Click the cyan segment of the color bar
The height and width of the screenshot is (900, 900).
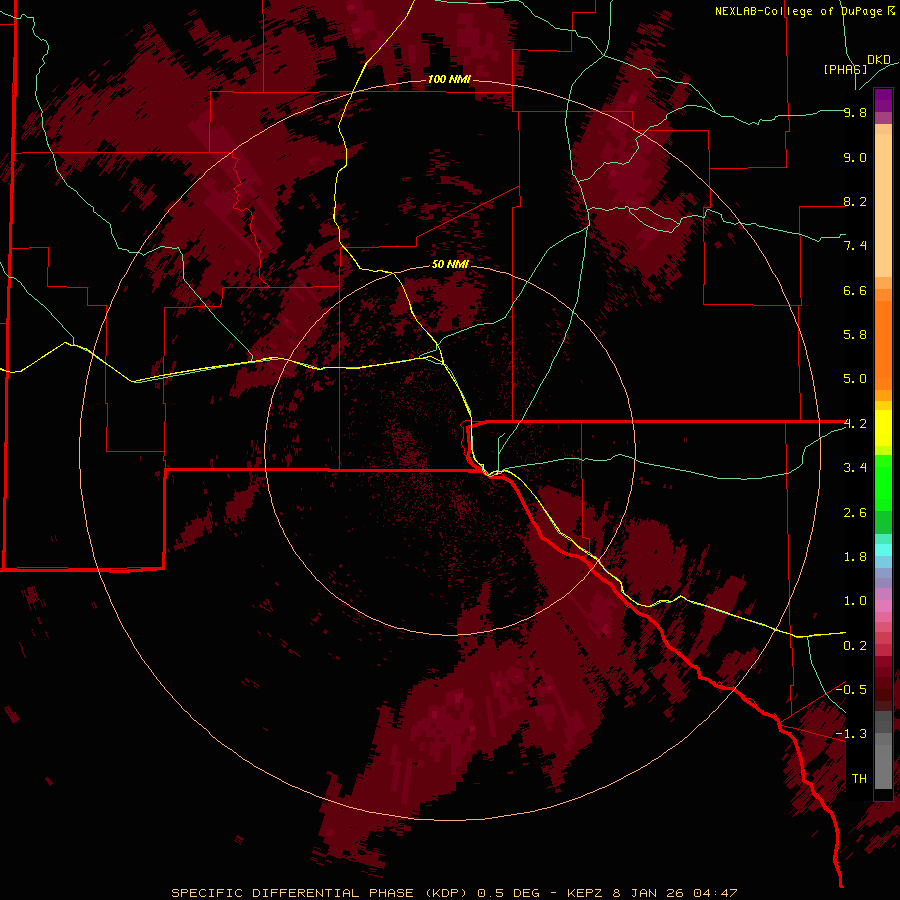tap(883, 550)
